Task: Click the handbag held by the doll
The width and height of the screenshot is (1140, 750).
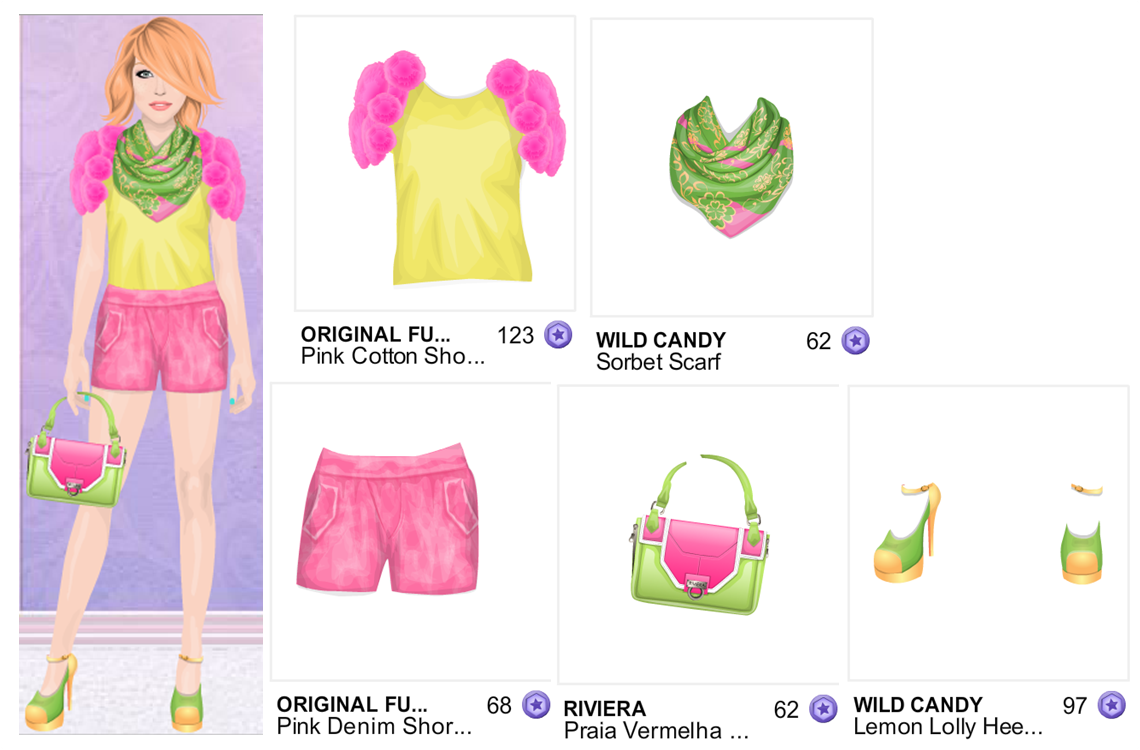Action: tap(76, 453)
